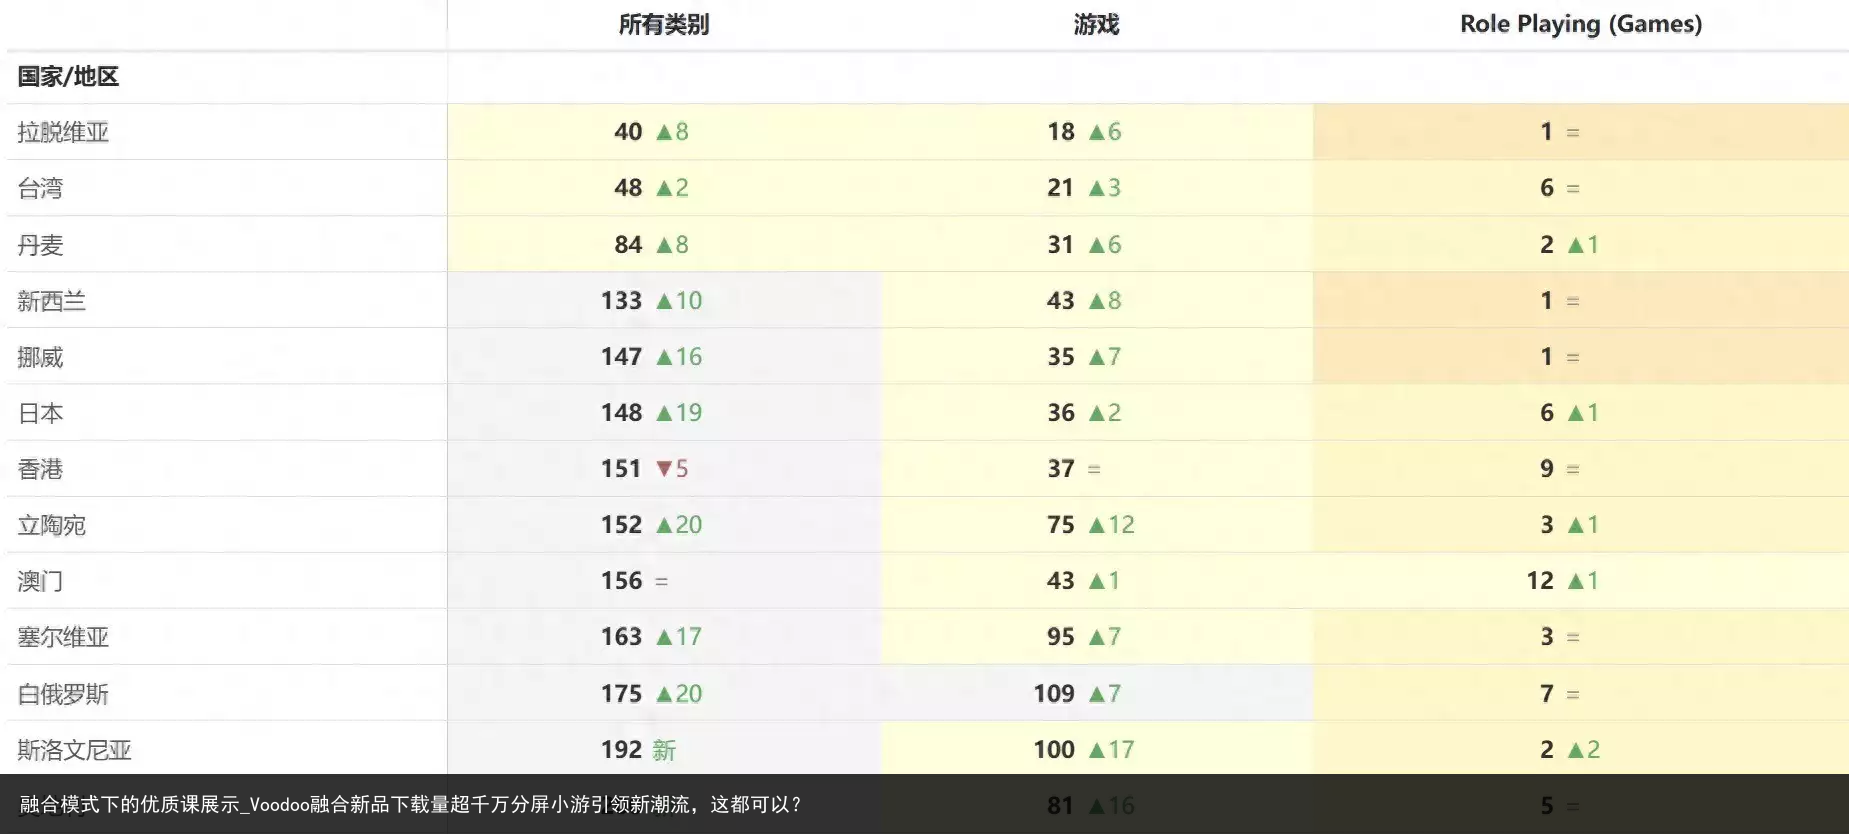Click the country name 斯洛文尼亚
Viewport: 1849px width, 834px height.
[x=75, y=750]
